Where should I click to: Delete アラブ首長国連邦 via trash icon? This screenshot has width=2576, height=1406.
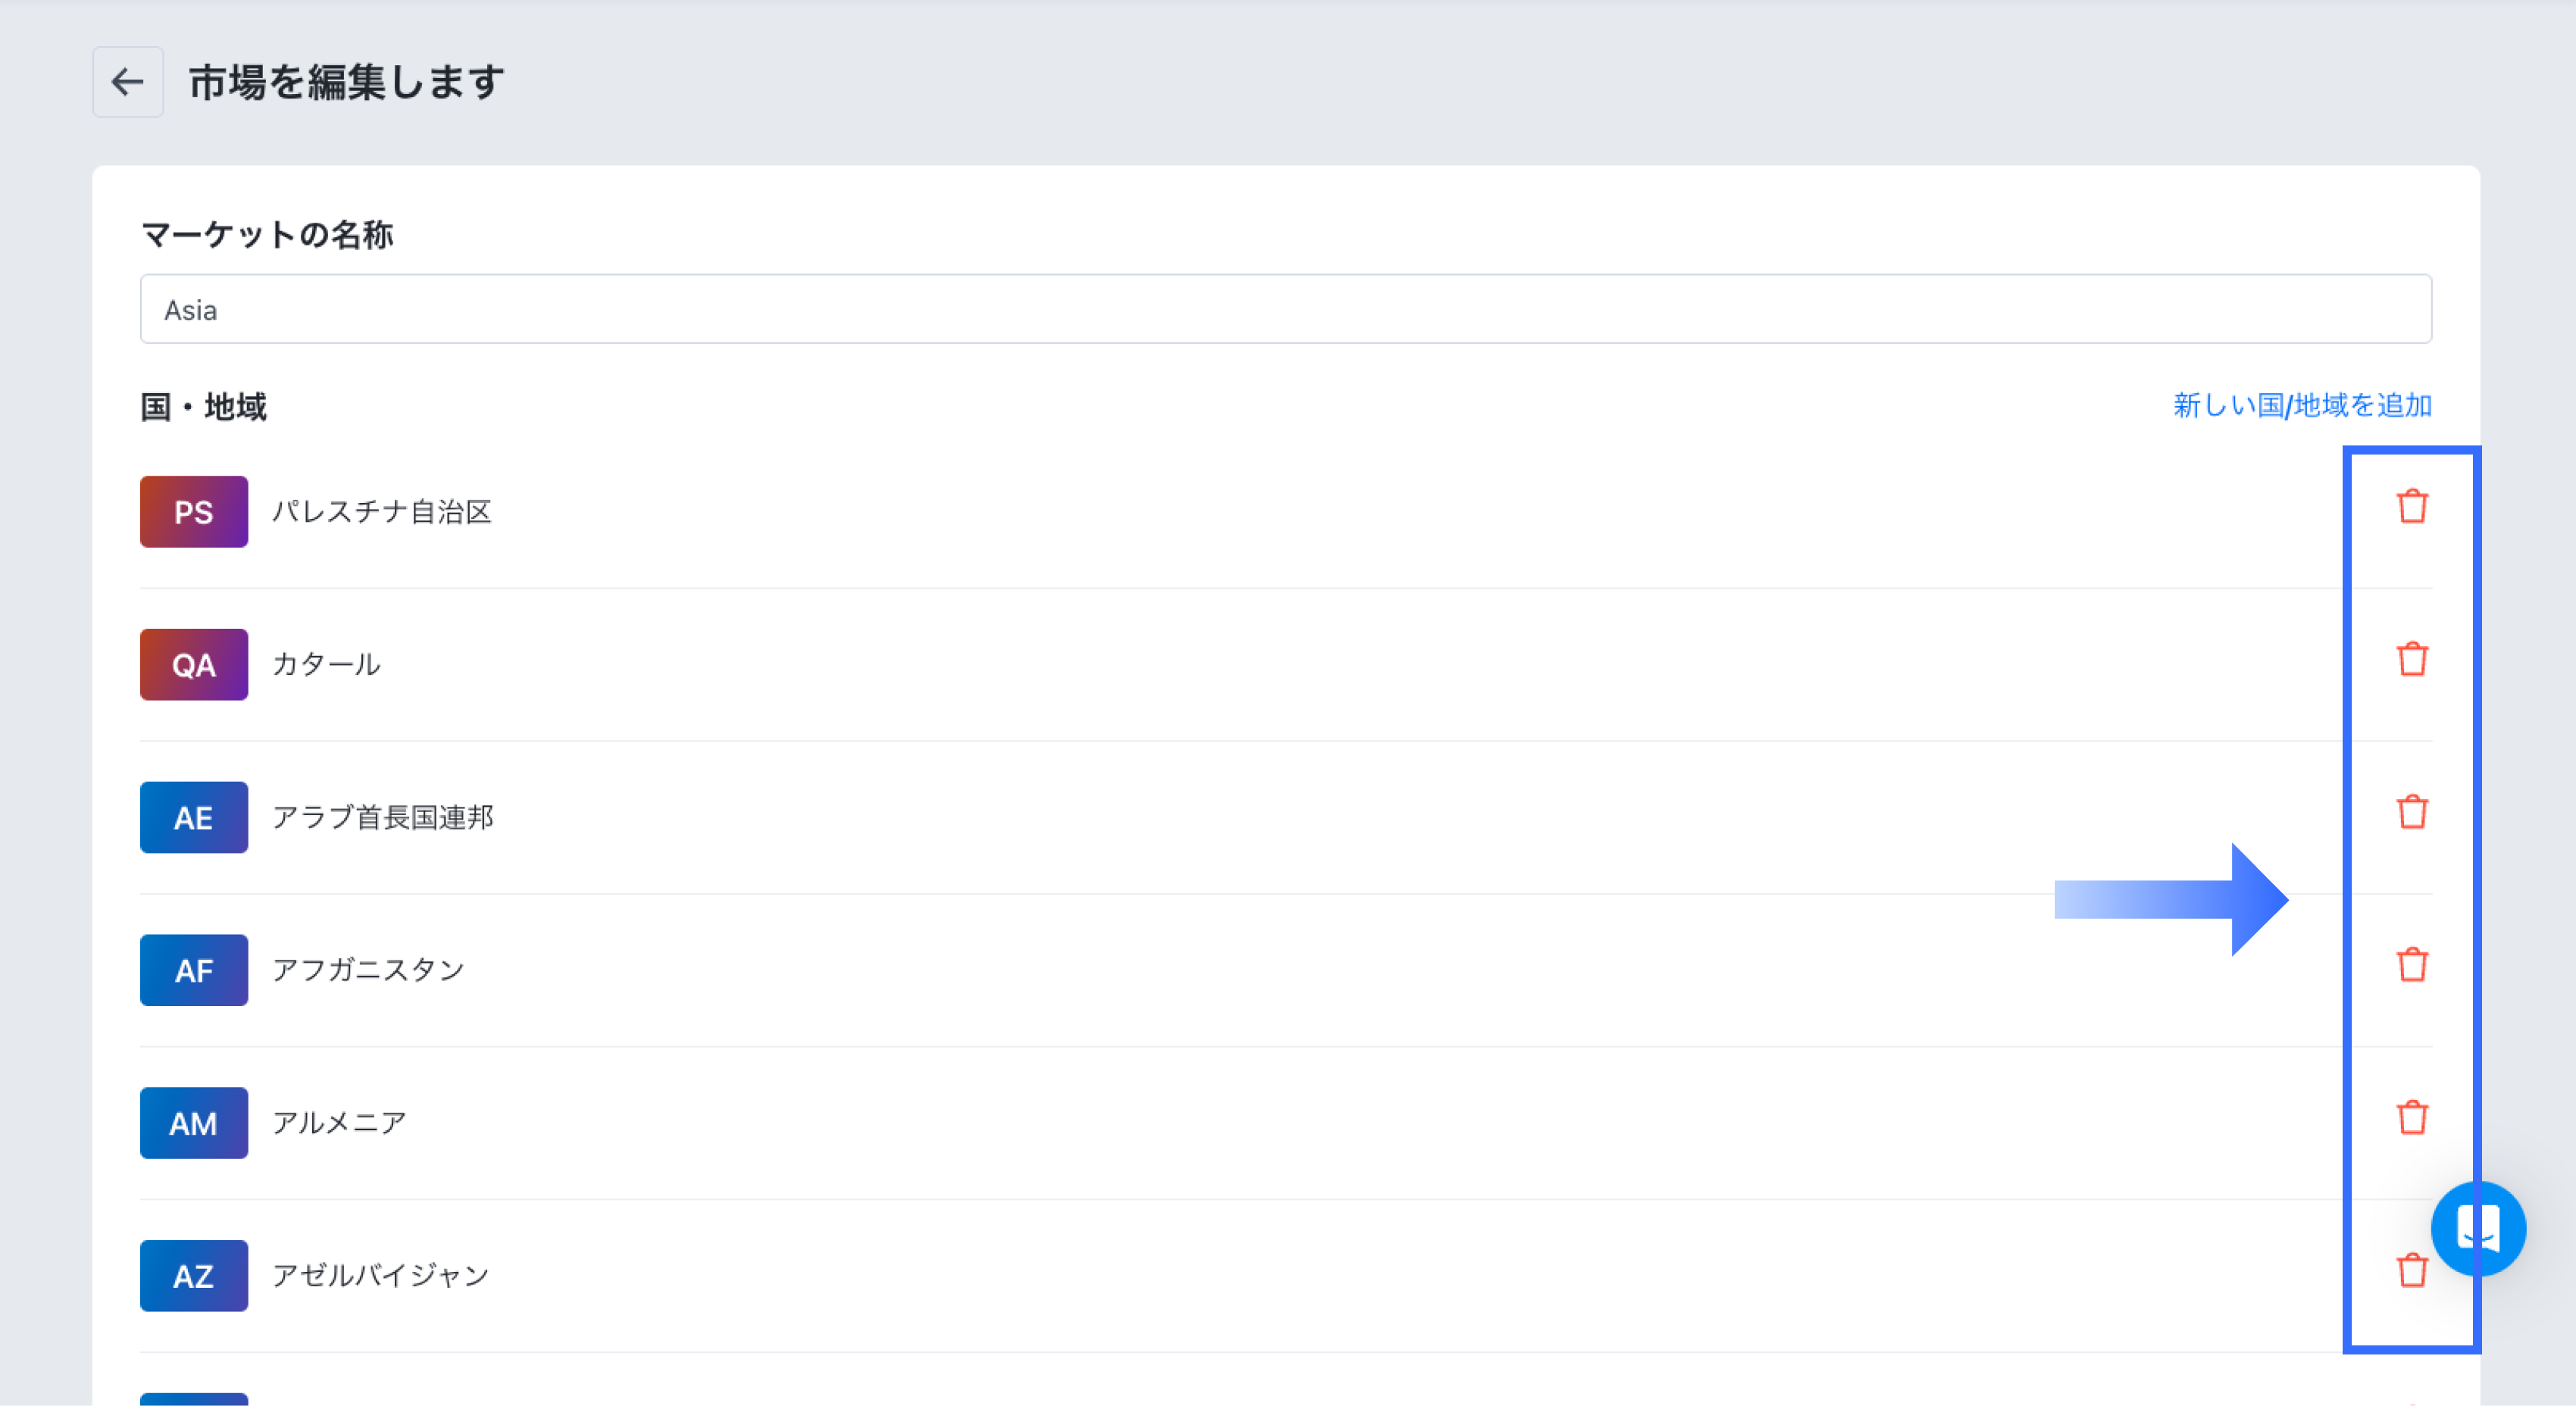point(2412,812)
